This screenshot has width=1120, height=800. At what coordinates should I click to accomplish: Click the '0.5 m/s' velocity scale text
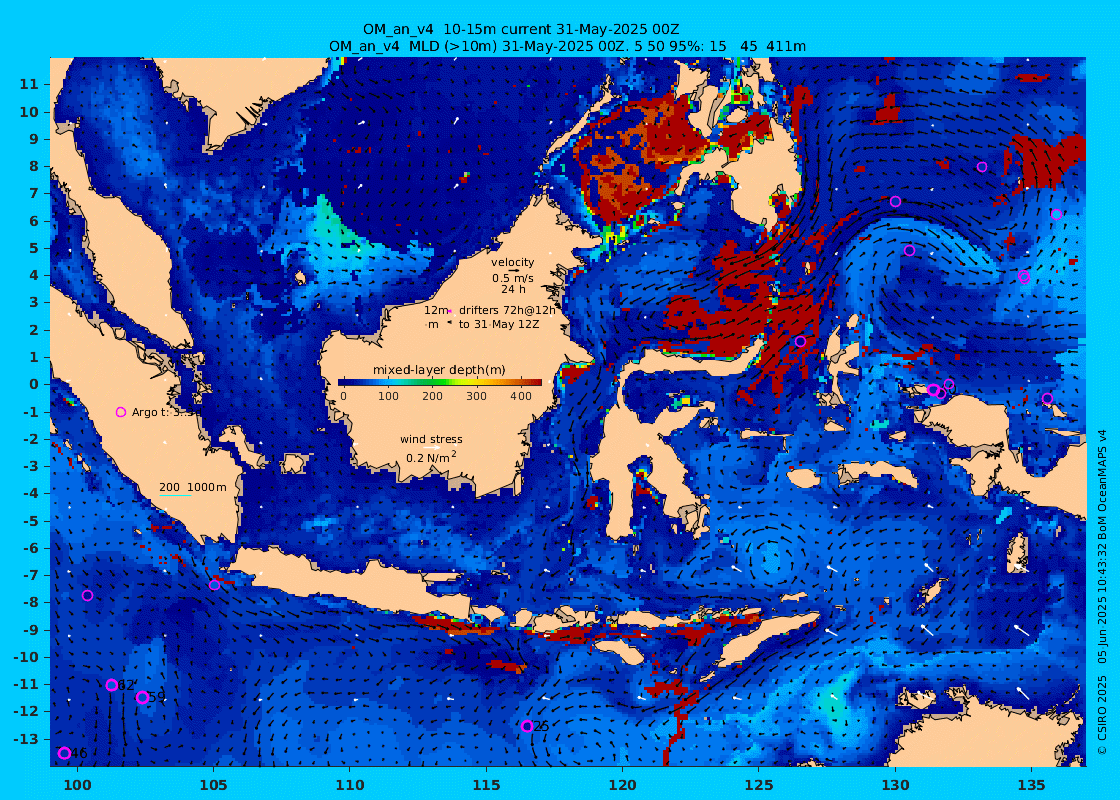[x=513, y=278]
